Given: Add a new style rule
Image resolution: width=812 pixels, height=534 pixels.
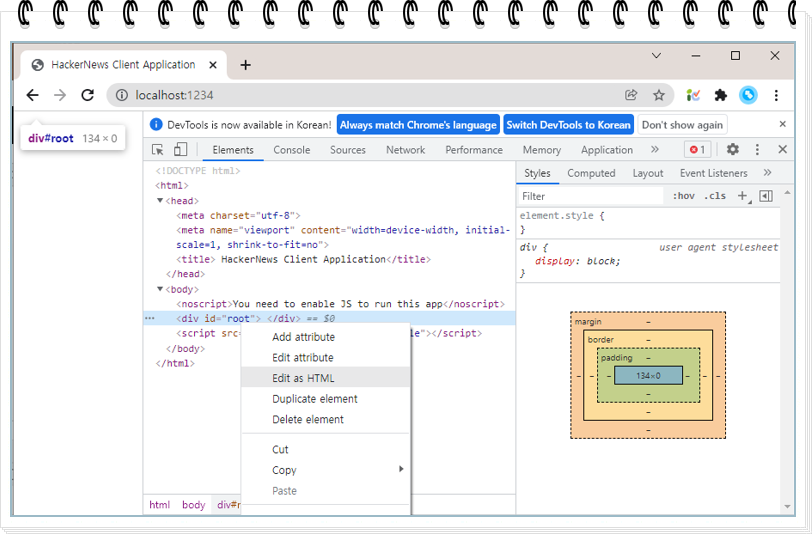Looking at the screenshot, I should [743, 196].
